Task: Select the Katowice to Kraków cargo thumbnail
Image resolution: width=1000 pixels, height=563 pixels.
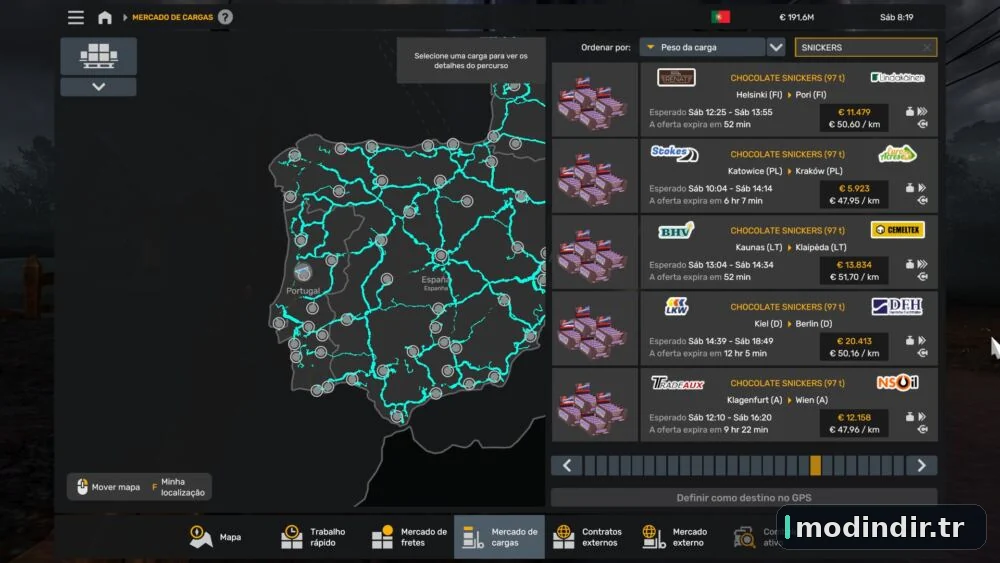Action: 594,176
